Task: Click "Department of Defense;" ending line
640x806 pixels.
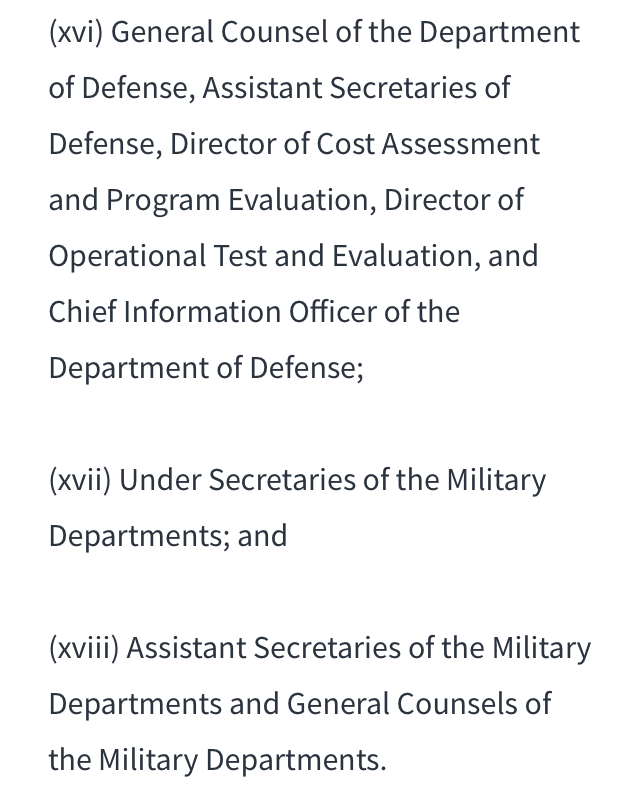Action: tap(206, 369)
